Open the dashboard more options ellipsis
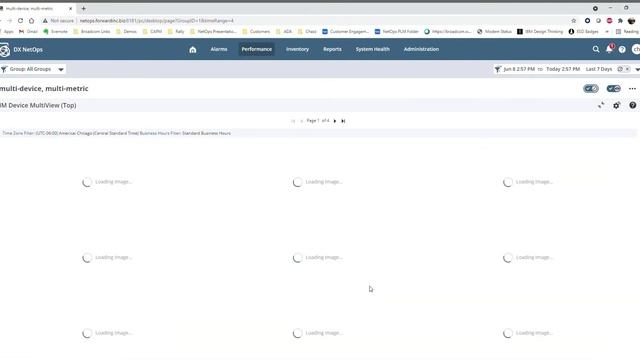Screen dimensions: 640x360 (632, 89)
